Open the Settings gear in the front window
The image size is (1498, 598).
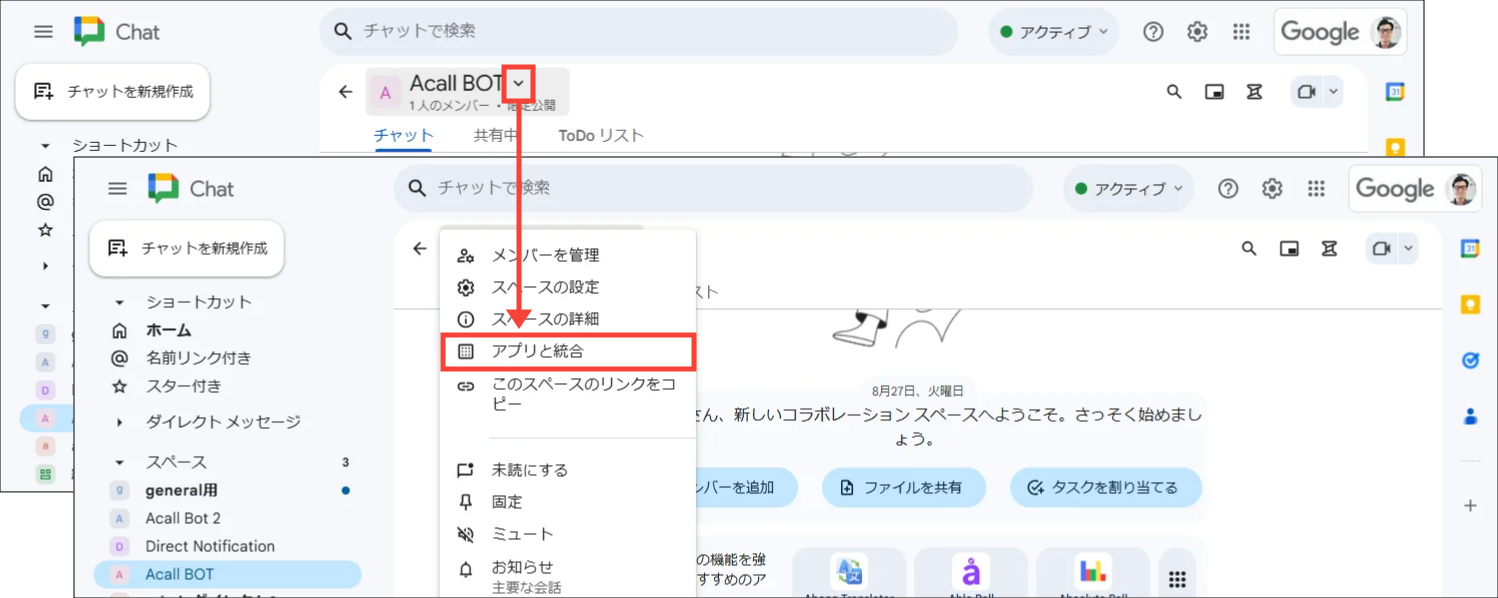point(1272,189)
